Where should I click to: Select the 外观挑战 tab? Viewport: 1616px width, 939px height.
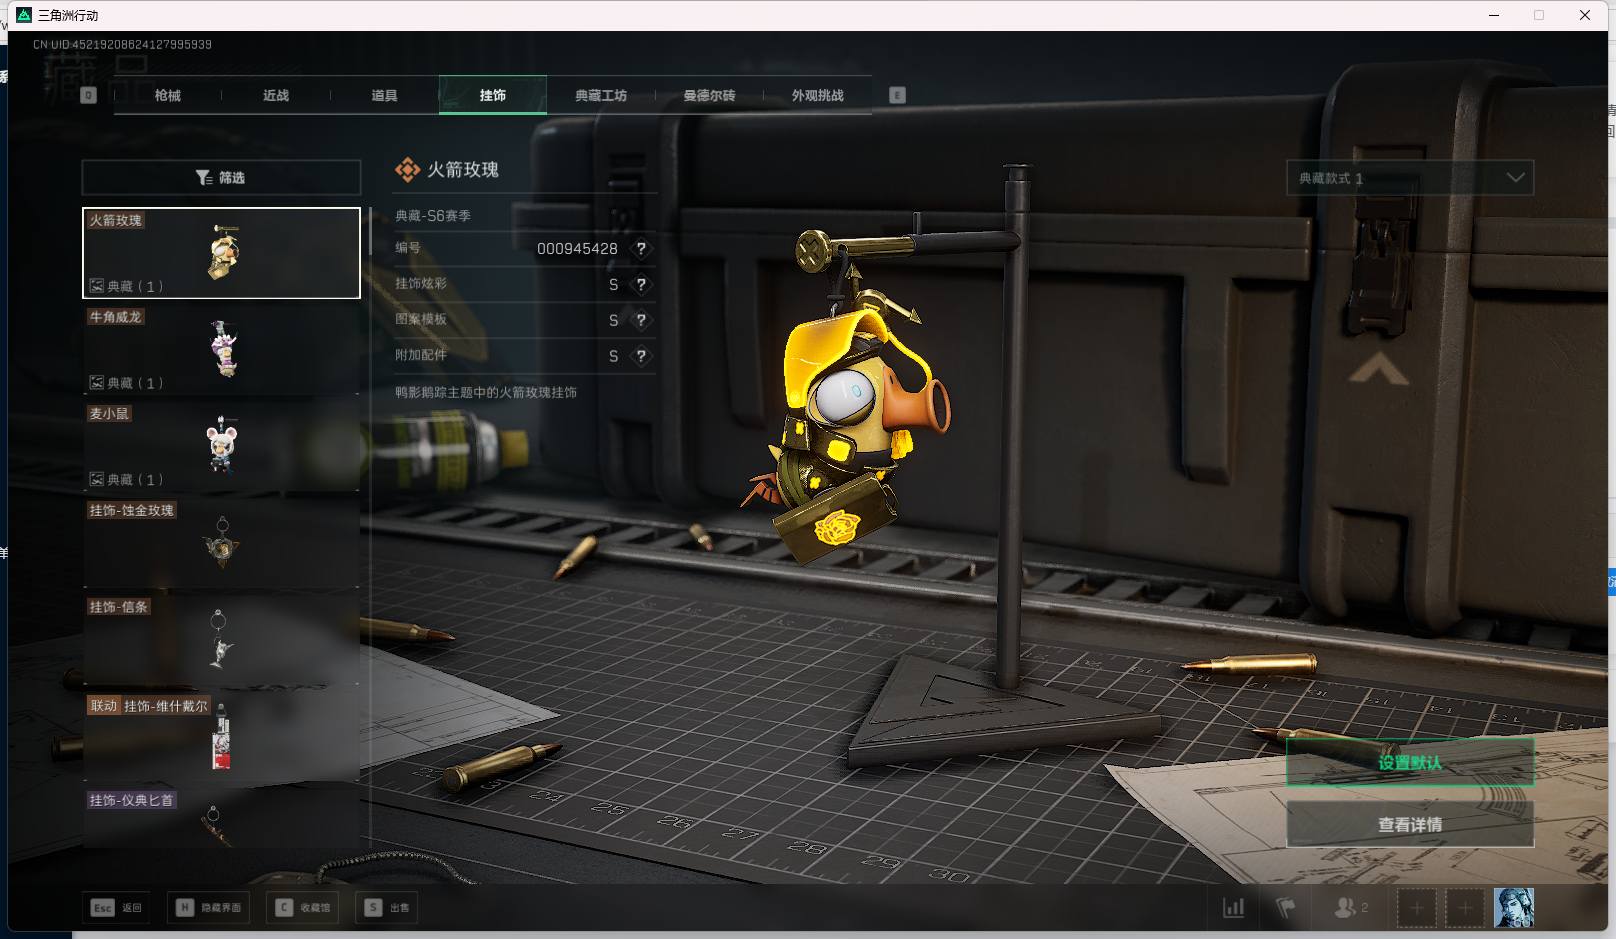pyautogui.click(x=817, y=96)
